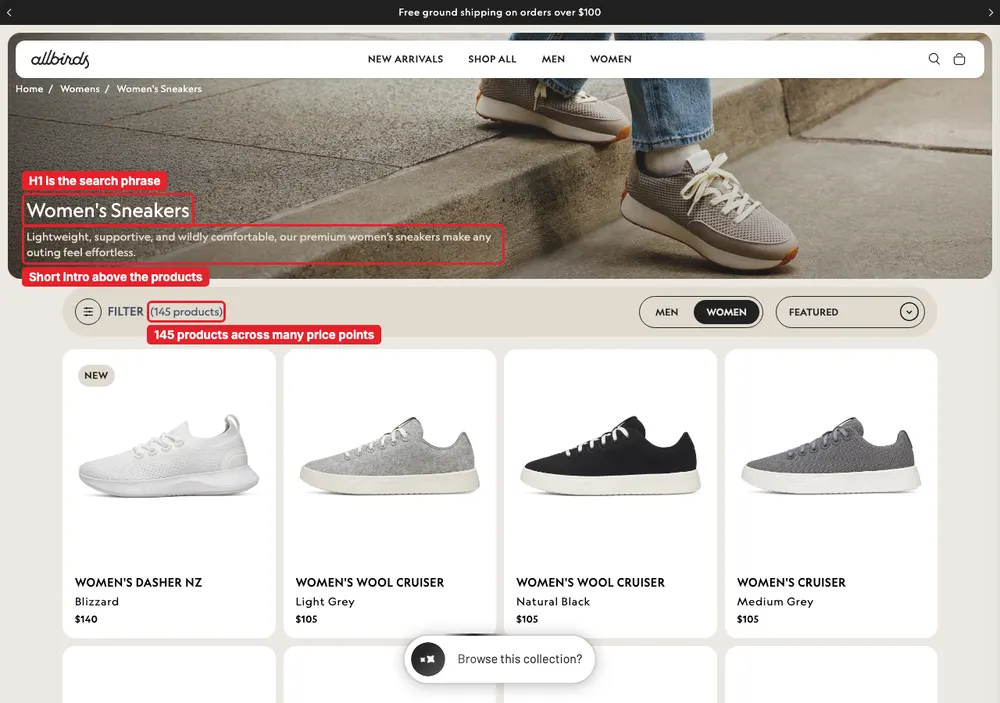
Task: Open the Featured sort dropdown
Action: pos(850,312)
